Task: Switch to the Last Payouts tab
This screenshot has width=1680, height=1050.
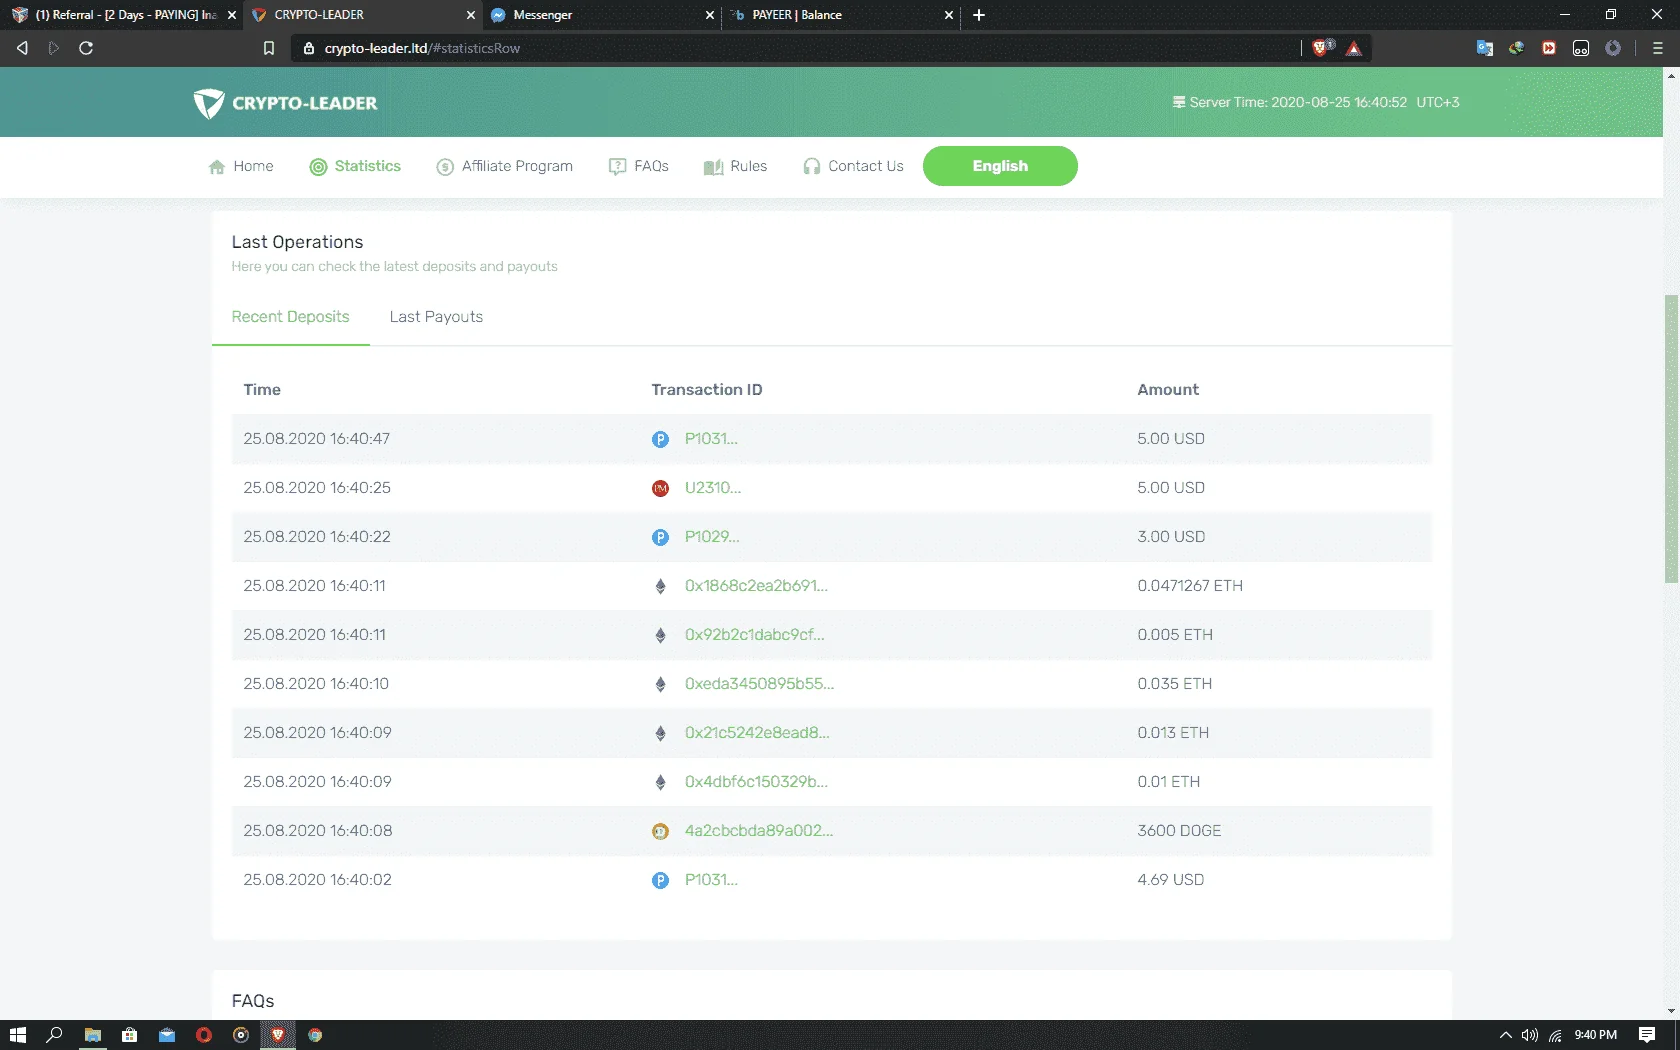Action: 436,317
